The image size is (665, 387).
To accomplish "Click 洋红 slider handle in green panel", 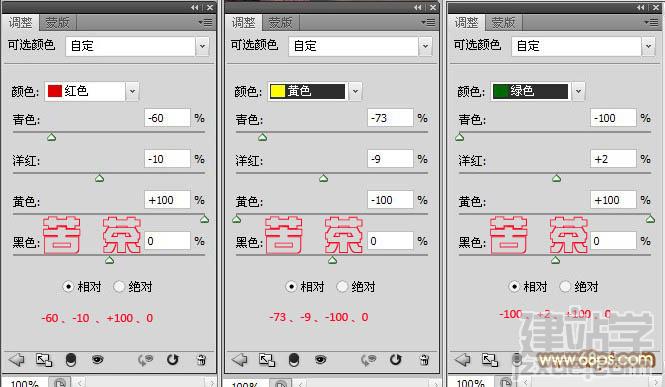I will [556, 178].
